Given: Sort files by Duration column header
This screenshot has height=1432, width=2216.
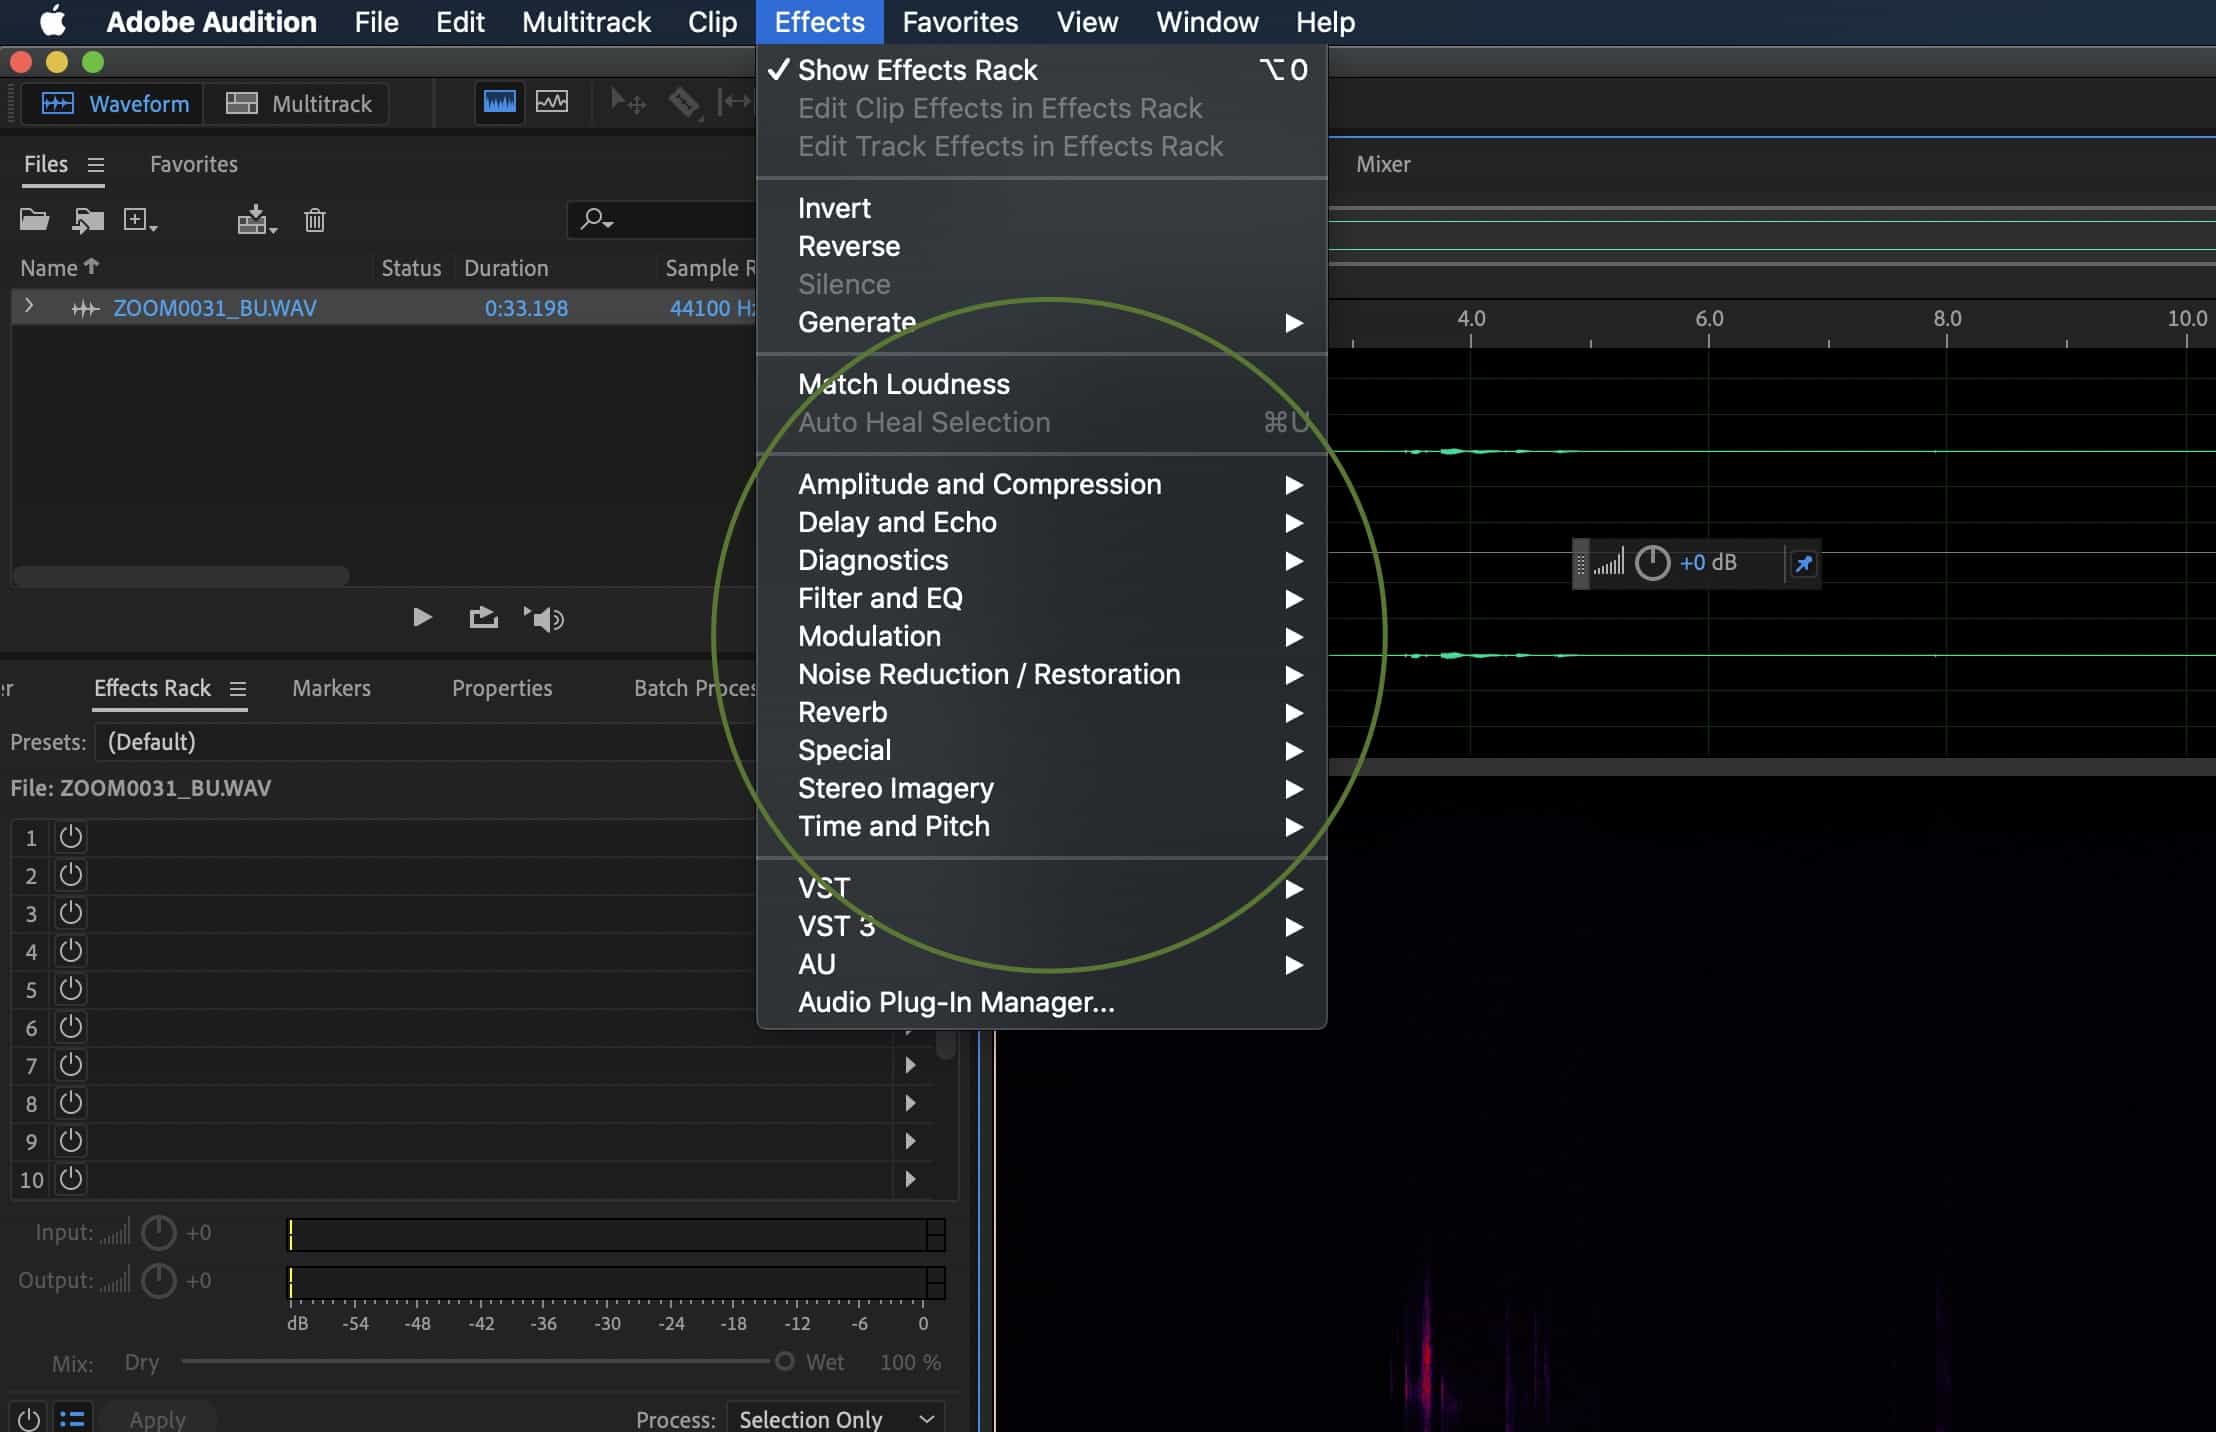Looking at the screenshot, I should pyautogui.click(x=506, y=268).
